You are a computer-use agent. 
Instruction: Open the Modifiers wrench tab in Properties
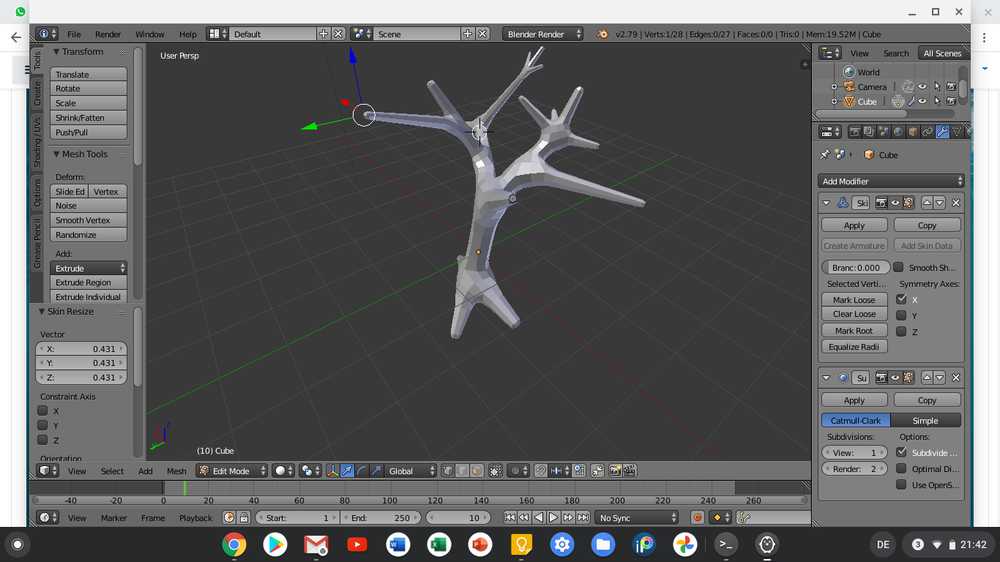point(942,131)
